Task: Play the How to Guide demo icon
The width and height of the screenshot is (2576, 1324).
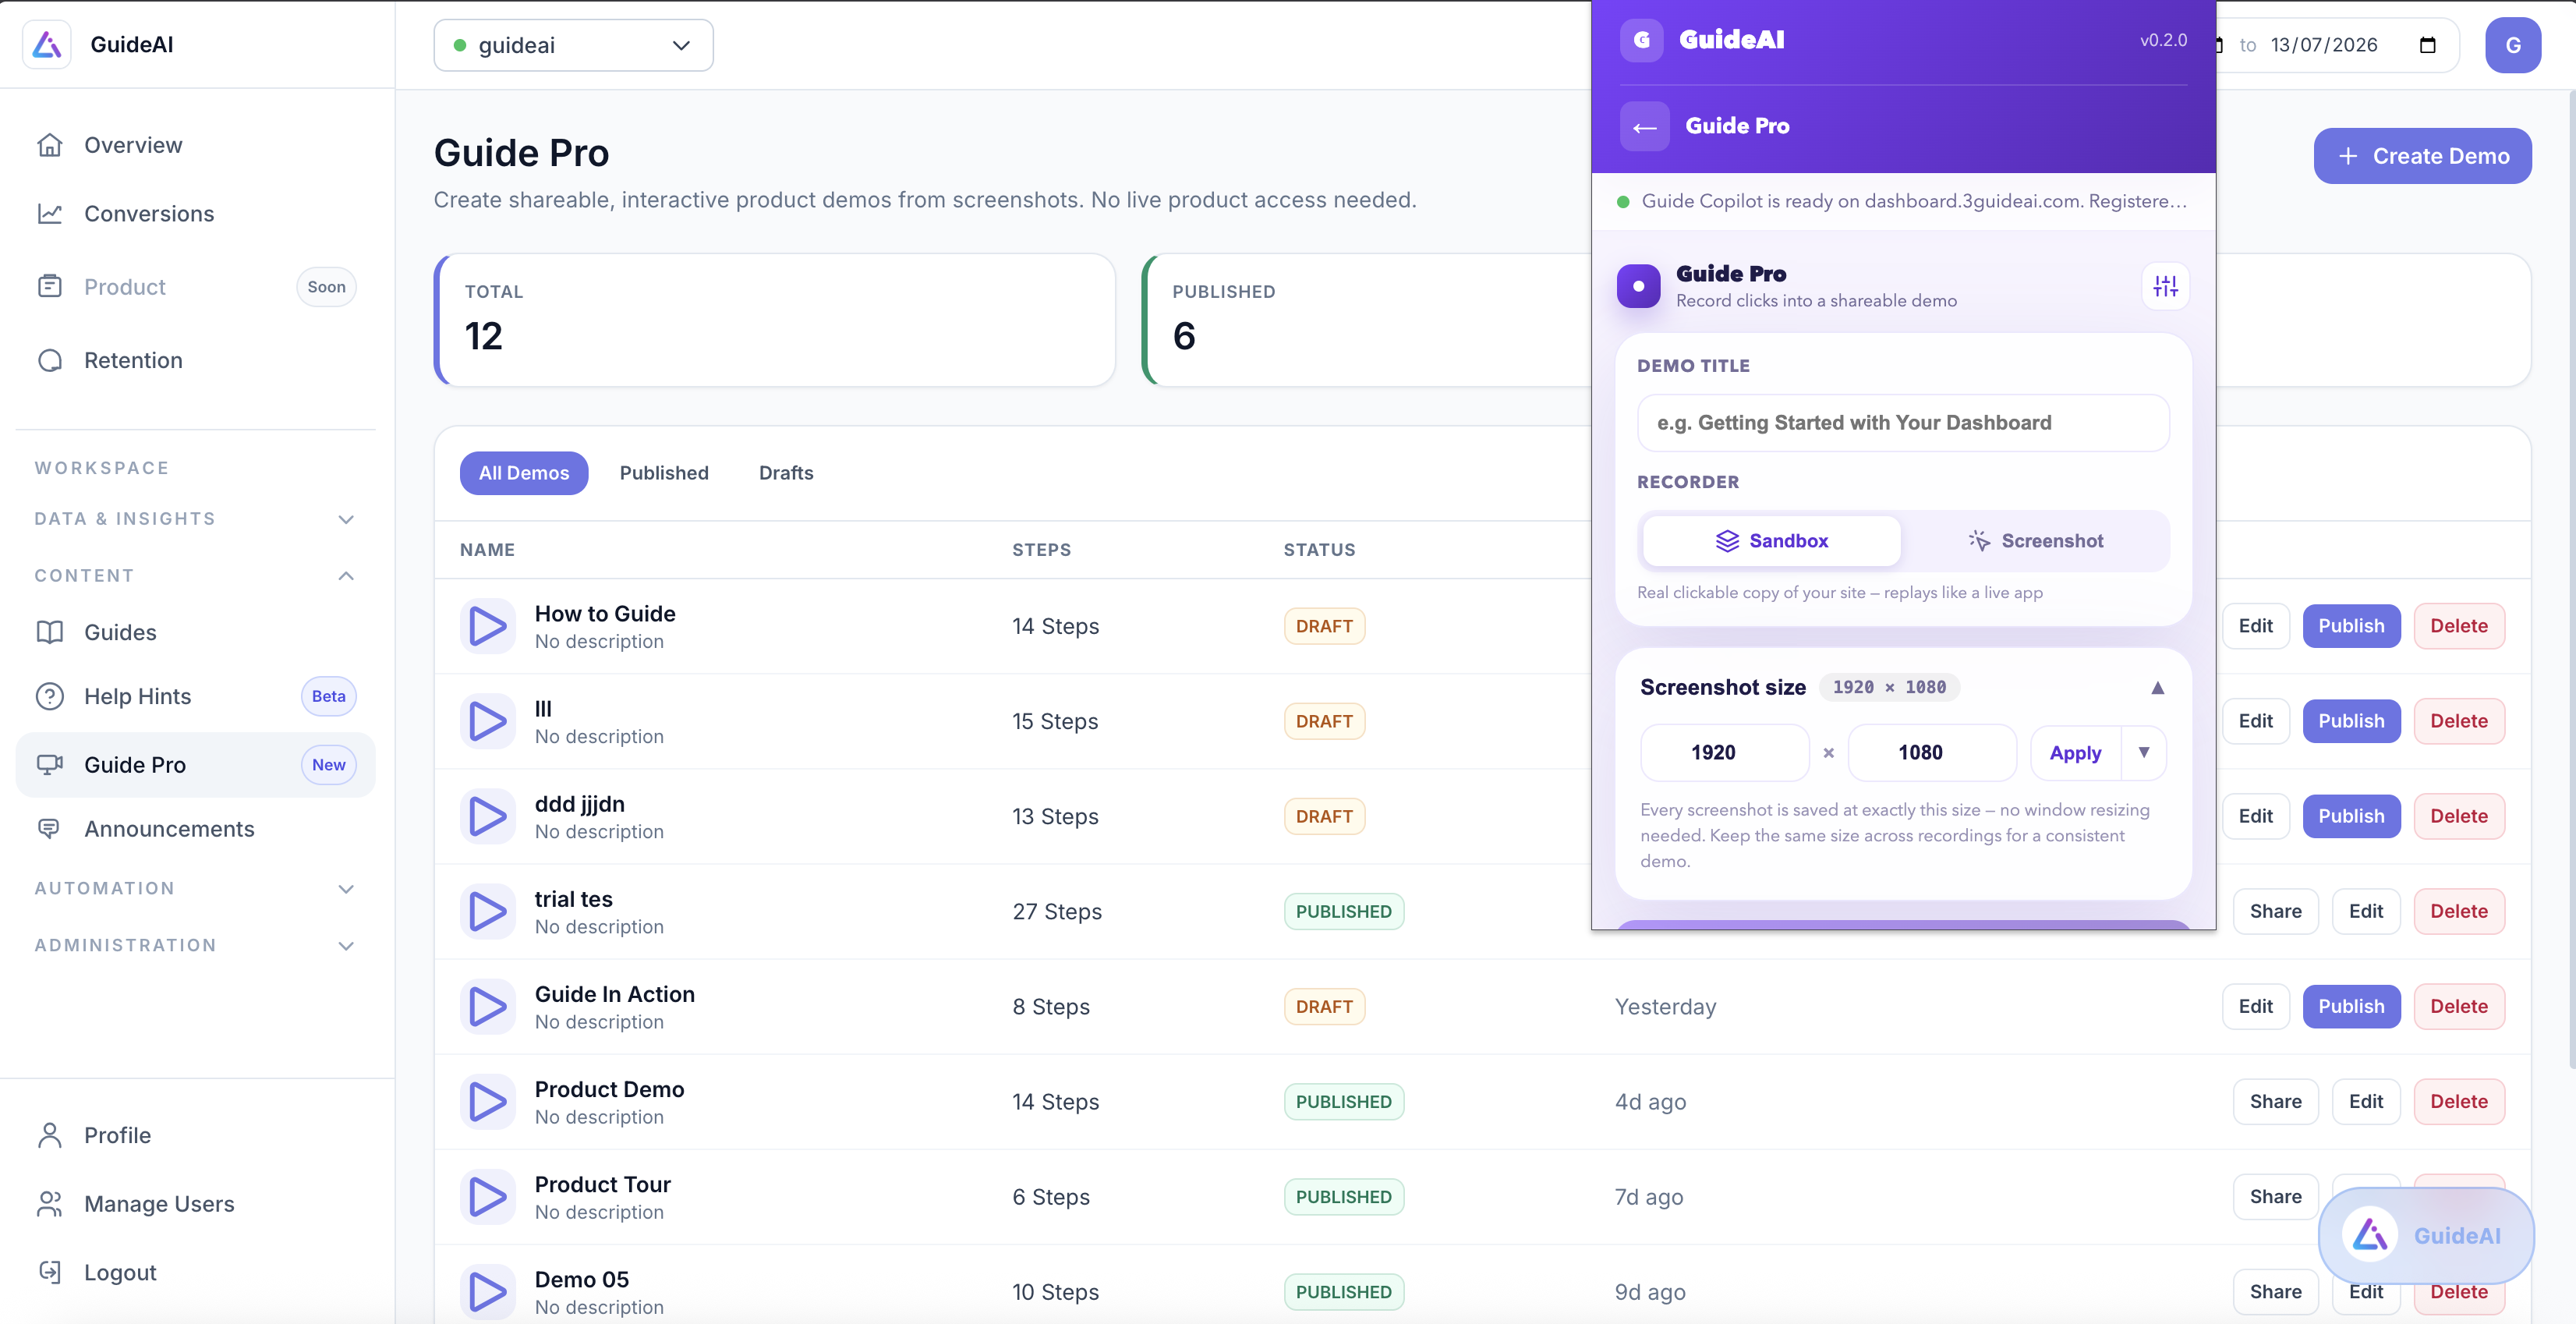Action: tap(487, 626)
